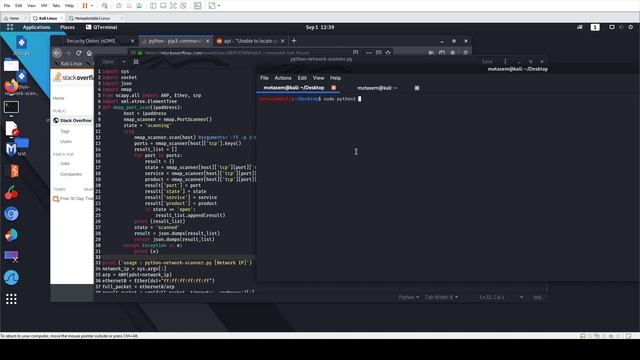This screenshot has width=640, height=360.
Task: Open Firefox library icon in toolbar
Action: (x=431, y=53)
